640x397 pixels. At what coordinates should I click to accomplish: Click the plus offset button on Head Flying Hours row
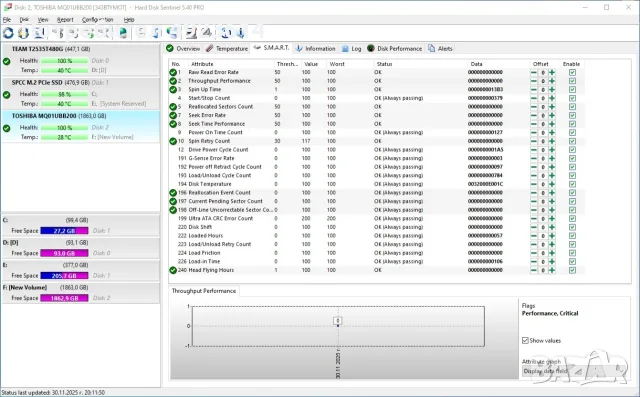click(552, 270)
